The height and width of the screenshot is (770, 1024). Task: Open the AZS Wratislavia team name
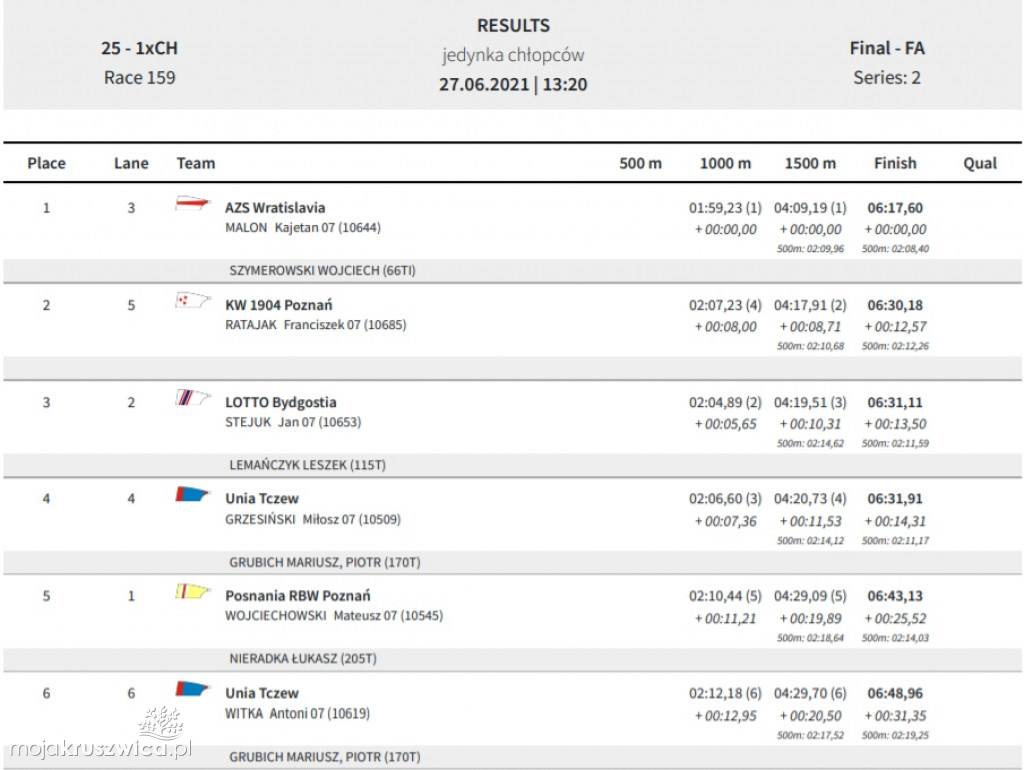click(x=275, y=208)
